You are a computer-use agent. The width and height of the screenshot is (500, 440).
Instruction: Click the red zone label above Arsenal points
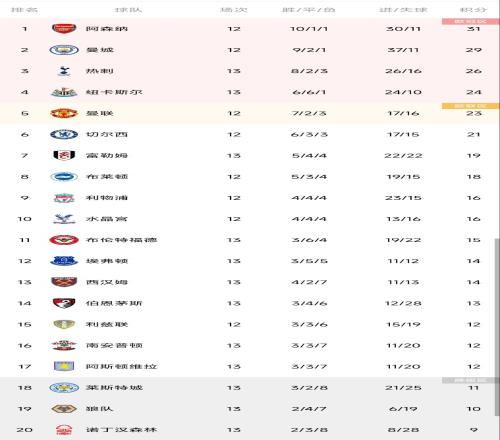tap(470, 22)
